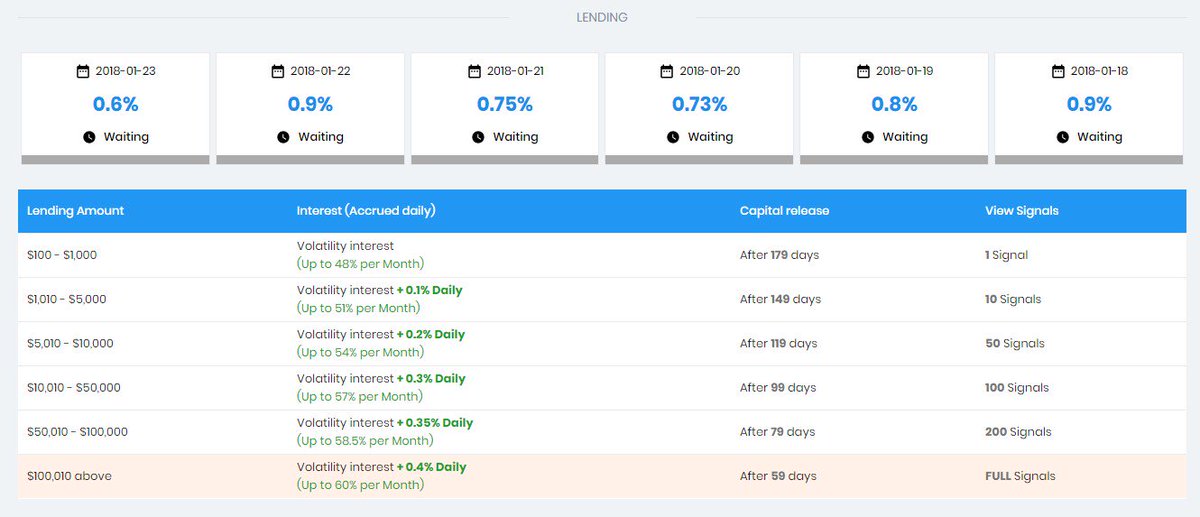Click the $50,010 - $100,000 lending amount
Viewport: 1200px width, 517px height.
coord(77,432)
